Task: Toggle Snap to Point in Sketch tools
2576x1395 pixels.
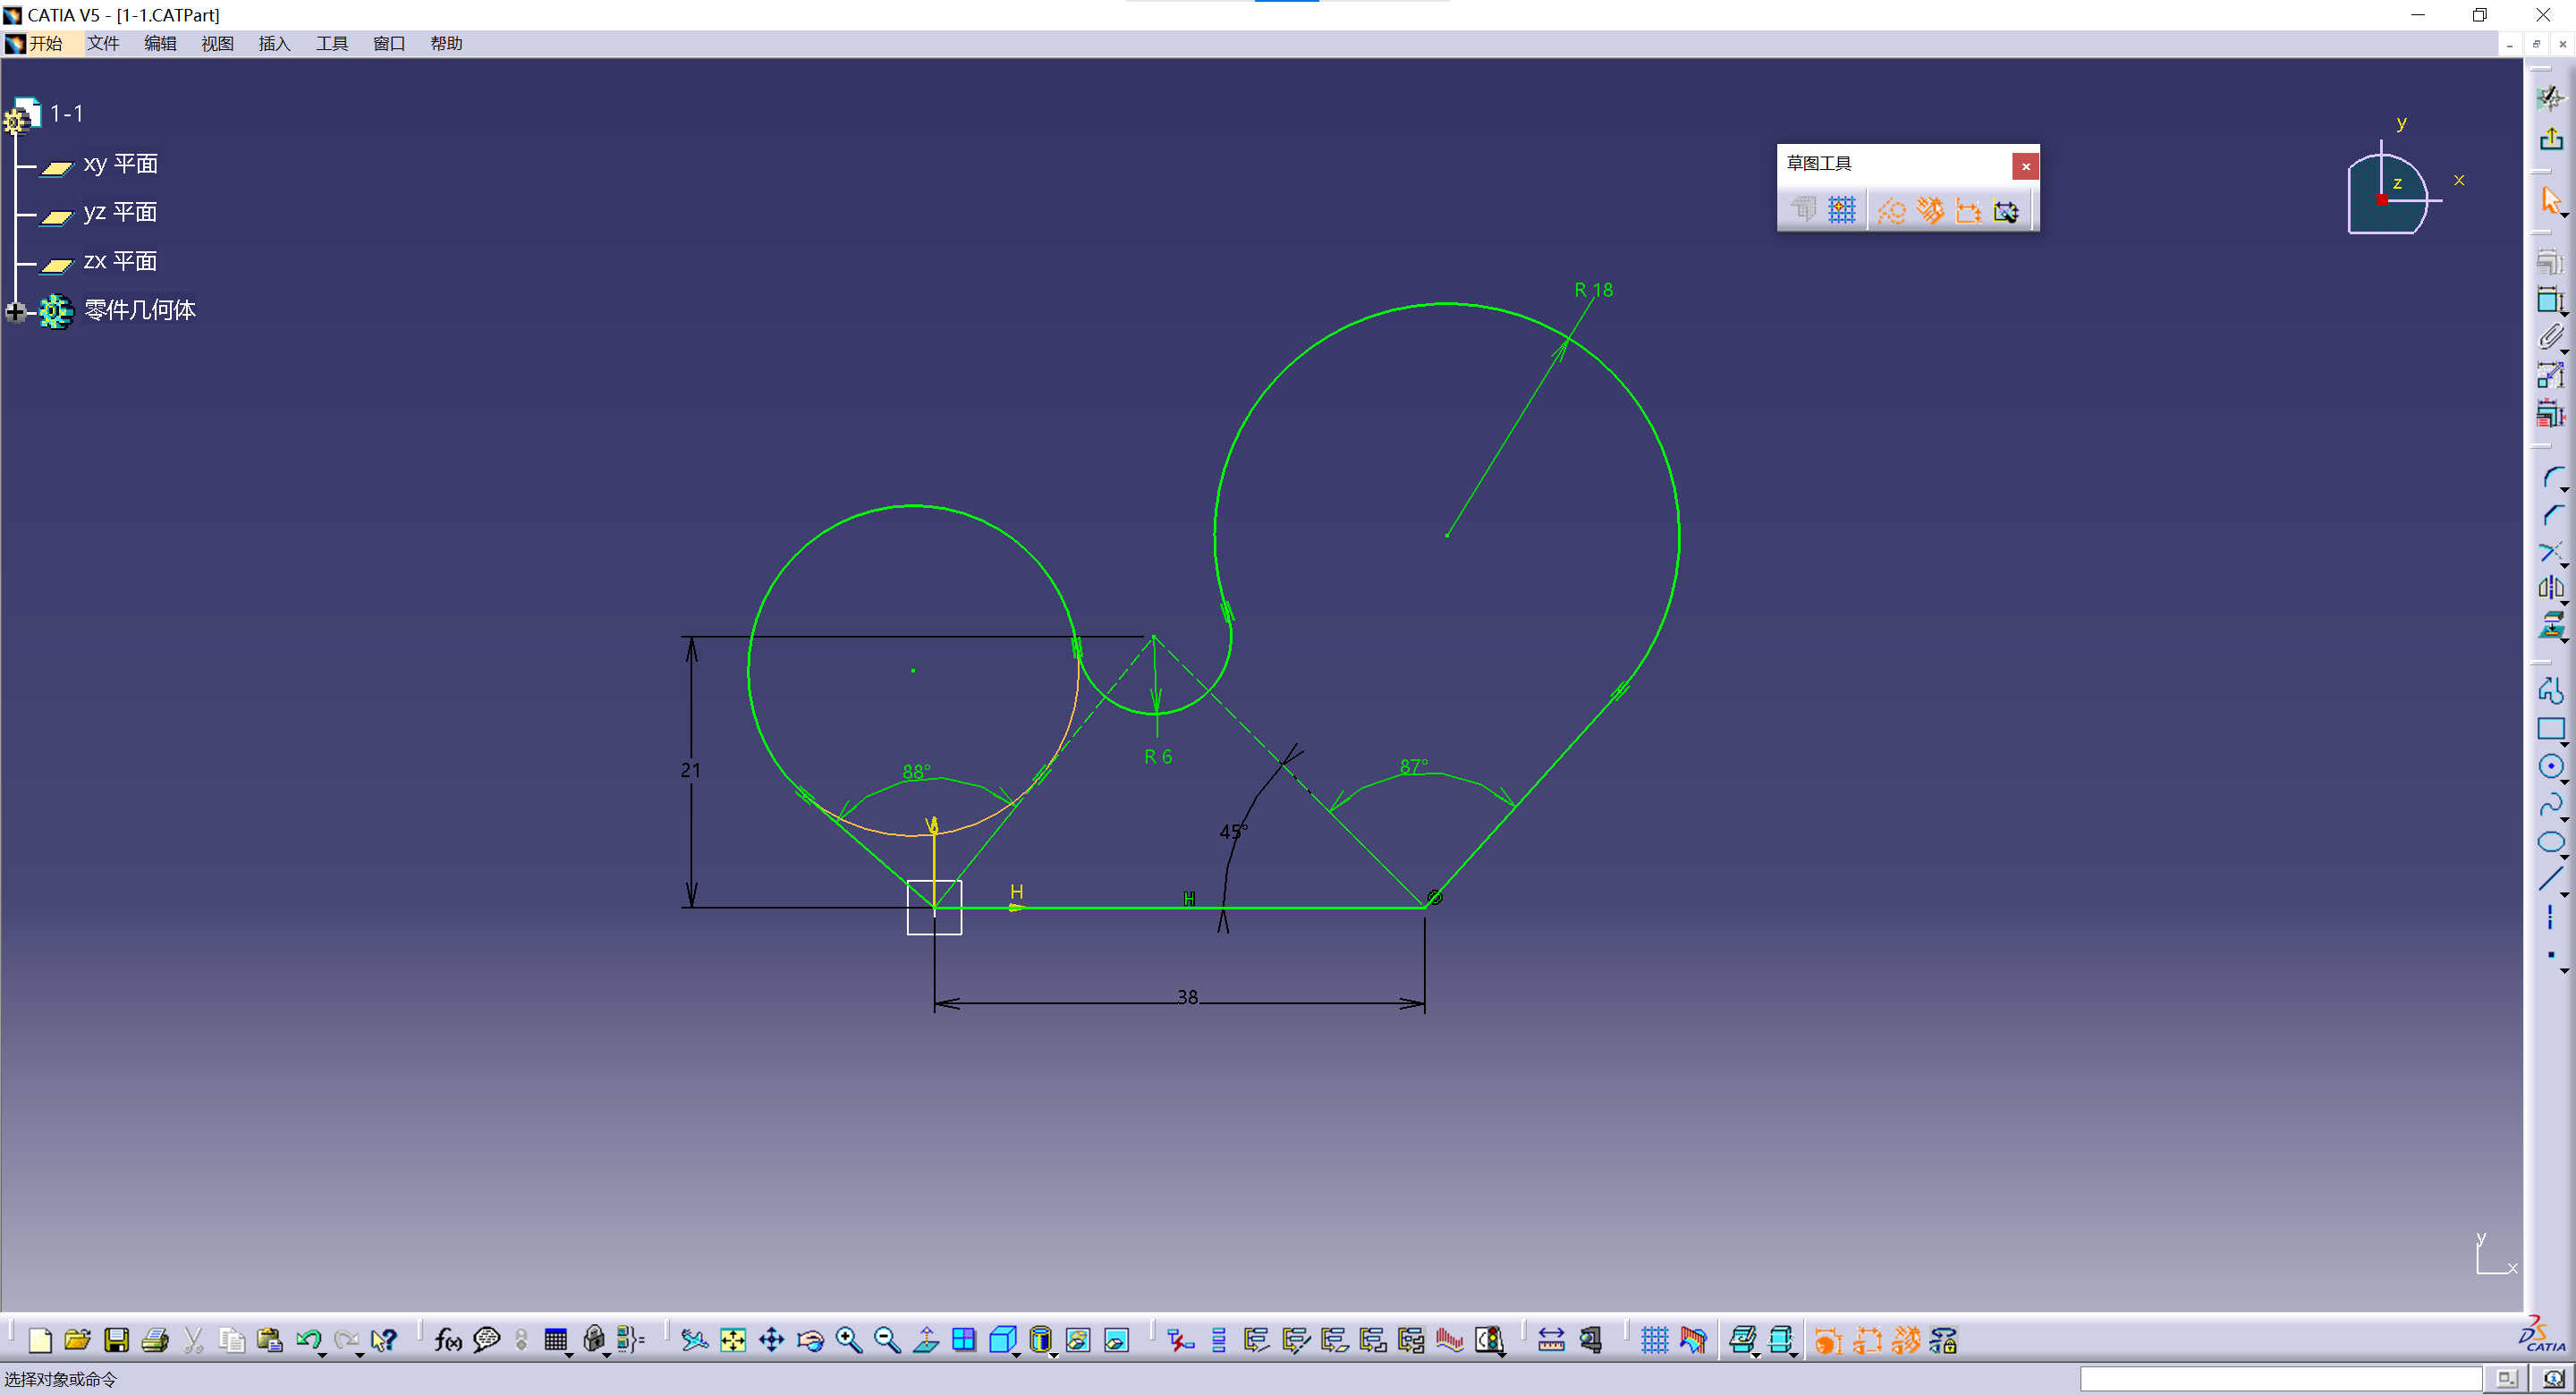Action: tap(1841, 210)
